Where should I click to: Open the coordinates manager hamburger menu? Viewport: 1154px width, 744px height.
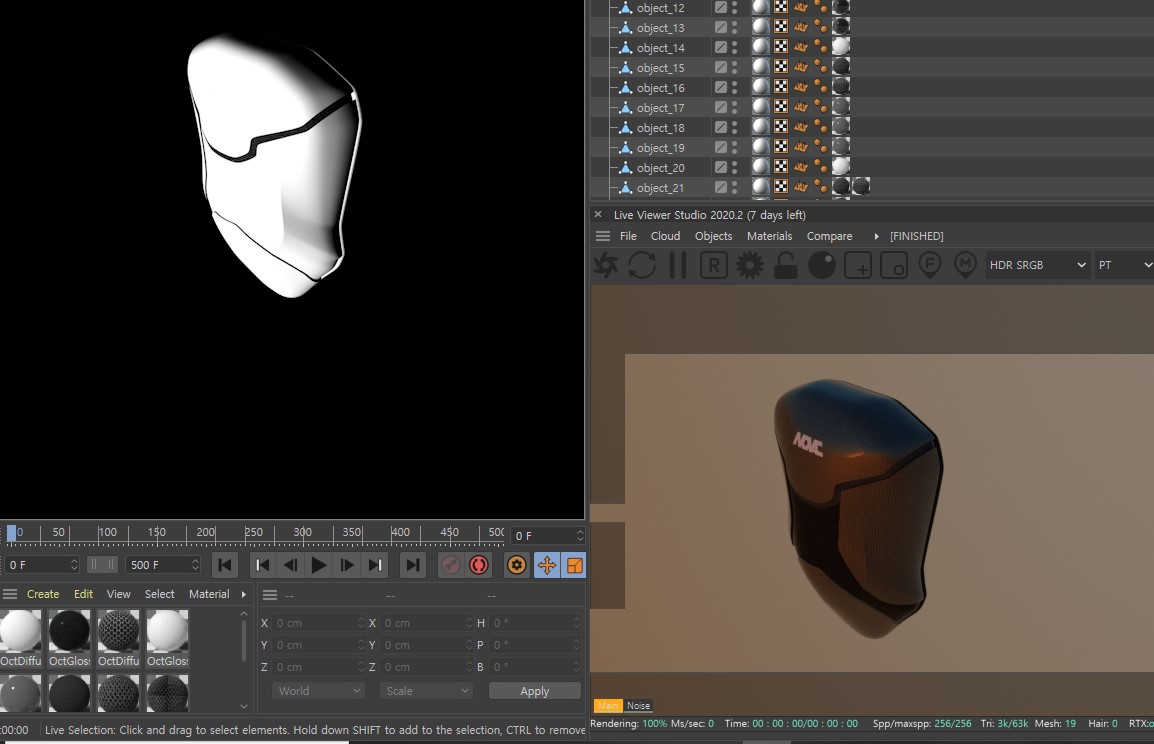click(x=270, y=595)
